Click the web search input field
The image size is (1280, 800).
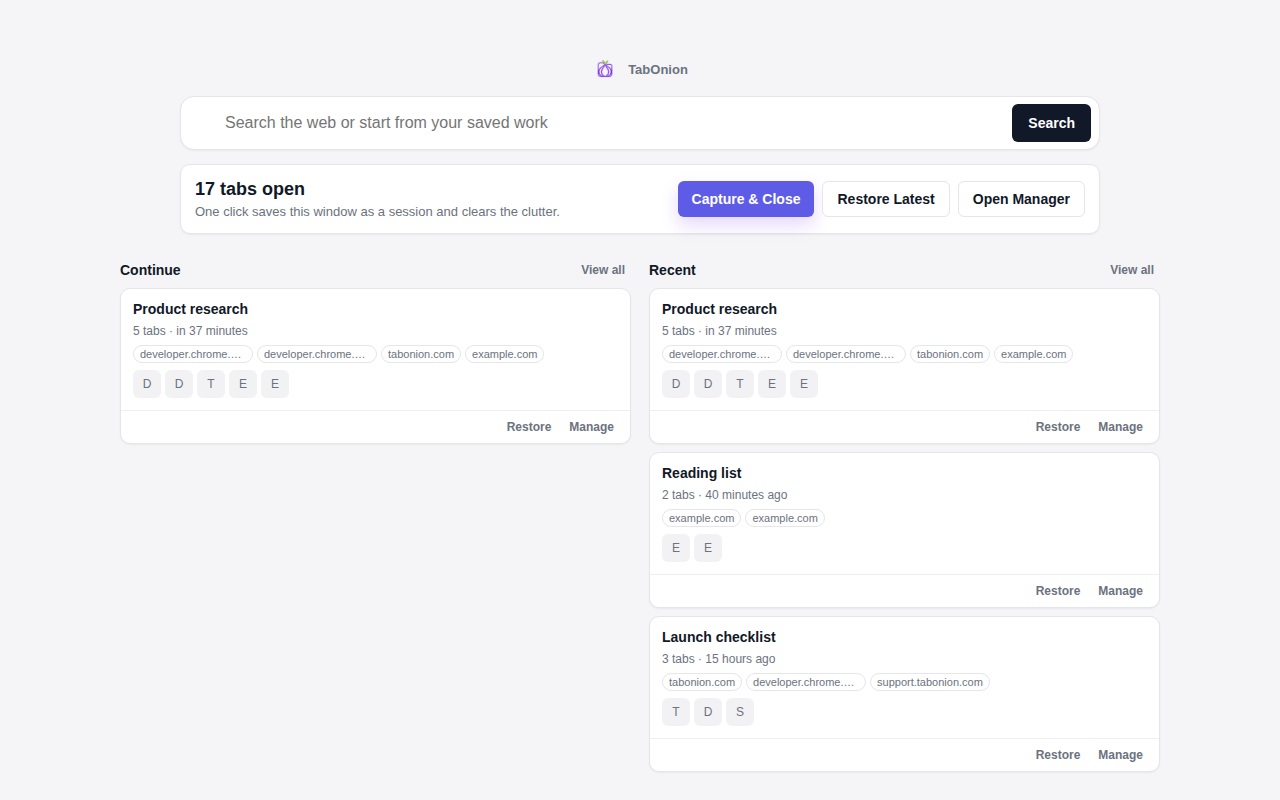pos(500,122)
